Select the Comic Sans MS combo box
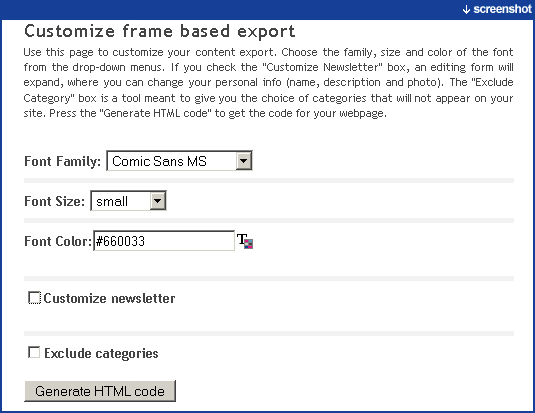This screenshot has width=535, height=413. click(x=179, y=161)
